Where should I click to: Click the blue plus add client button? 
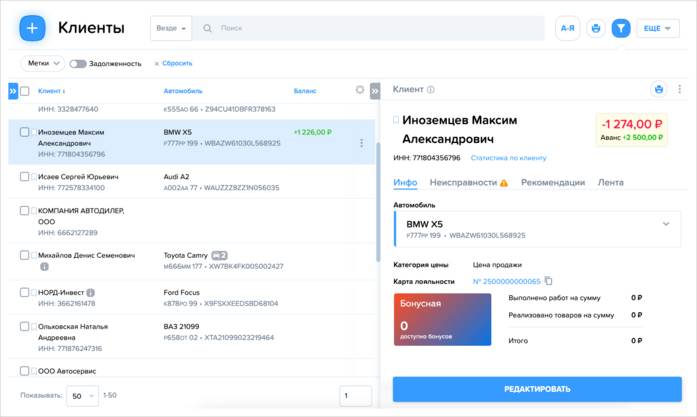click(x=32, y=28)
